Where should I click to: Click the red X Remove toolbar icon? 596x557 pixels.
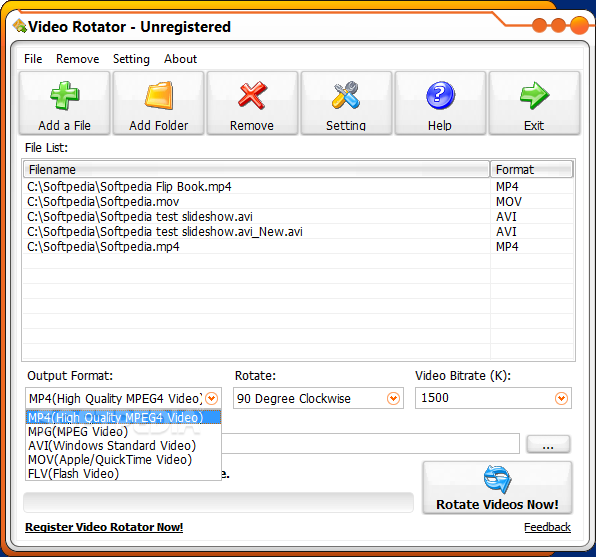coord(252,95)
